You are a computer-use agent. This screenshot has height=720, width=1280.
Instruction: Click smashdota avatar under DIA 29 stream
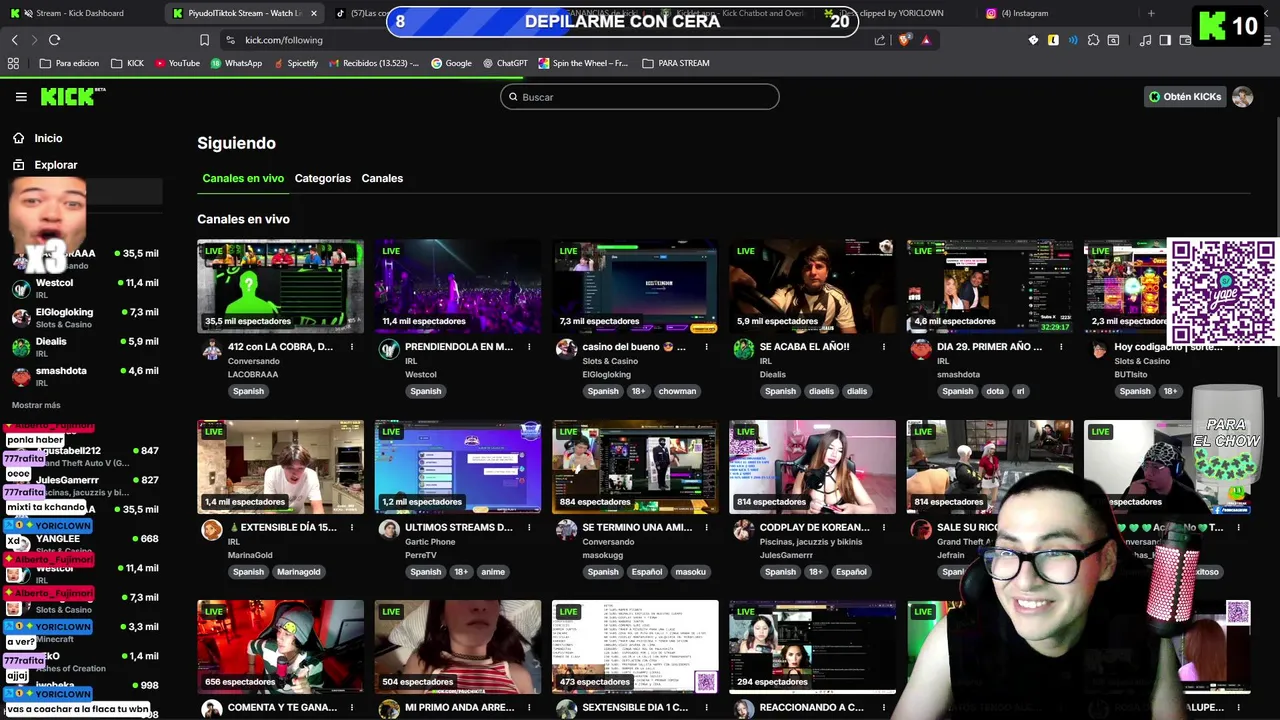tap(921, 349)
